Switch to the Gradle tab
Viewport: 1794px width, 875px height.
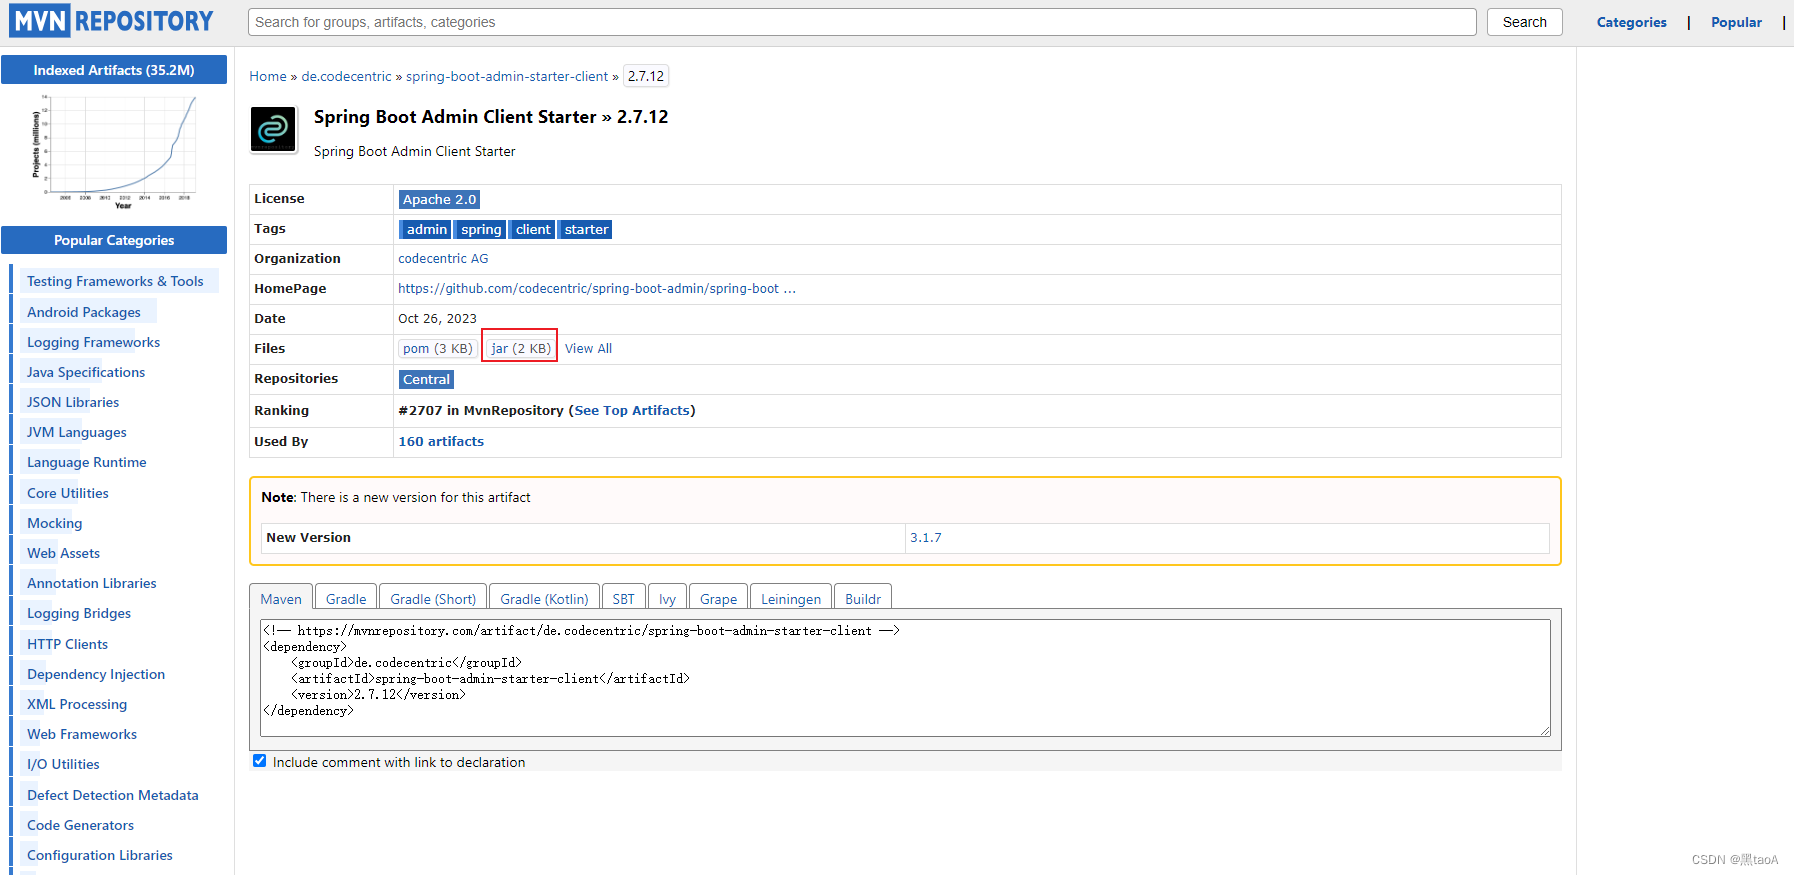tap(346, 598)
